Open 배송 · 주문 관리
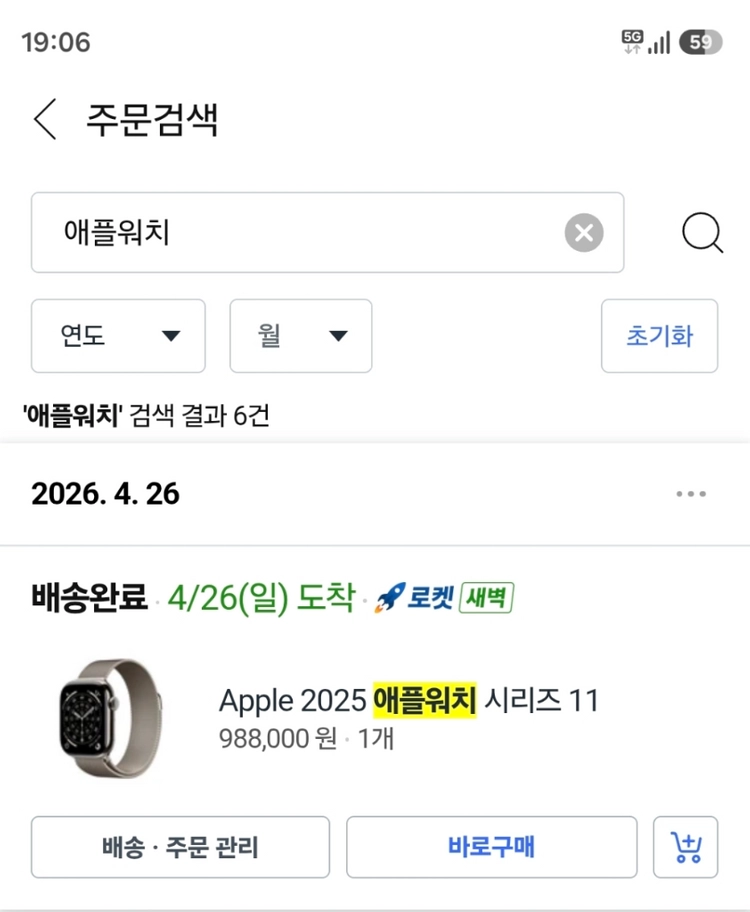 point(180,847)
